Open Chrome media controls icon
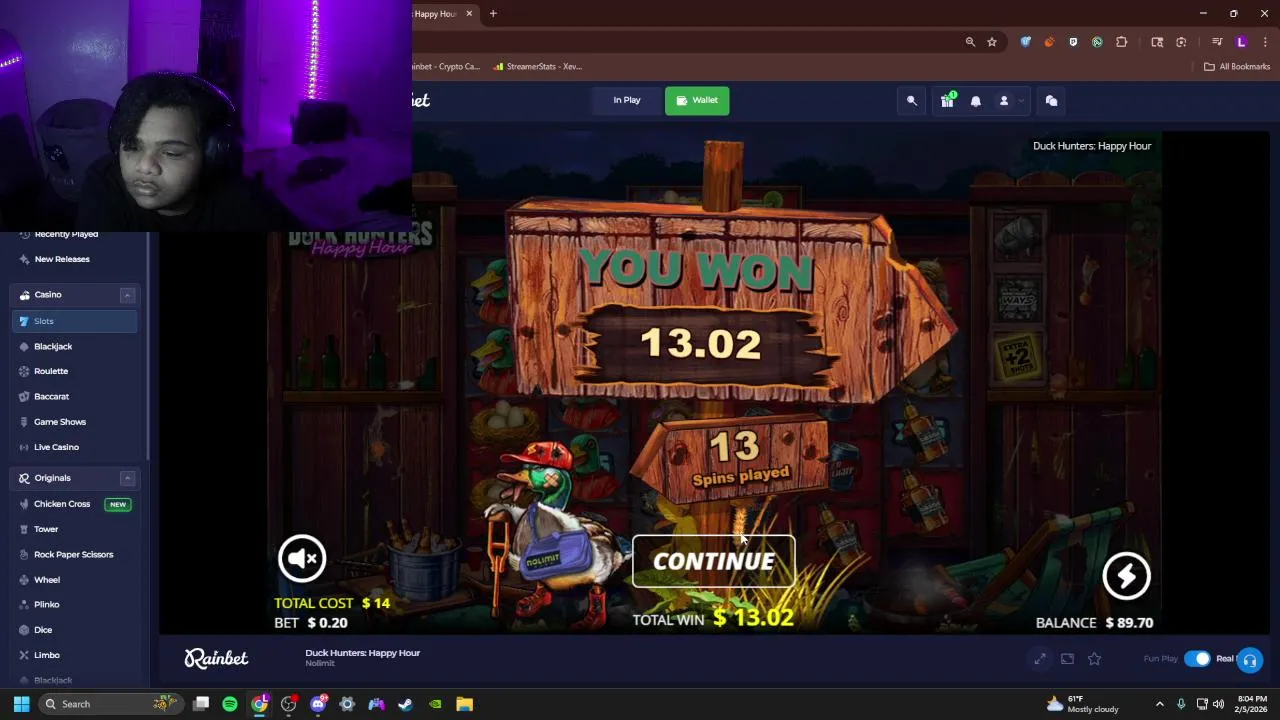Screen dimensions: 1280x720 [x=1217, y=42]
